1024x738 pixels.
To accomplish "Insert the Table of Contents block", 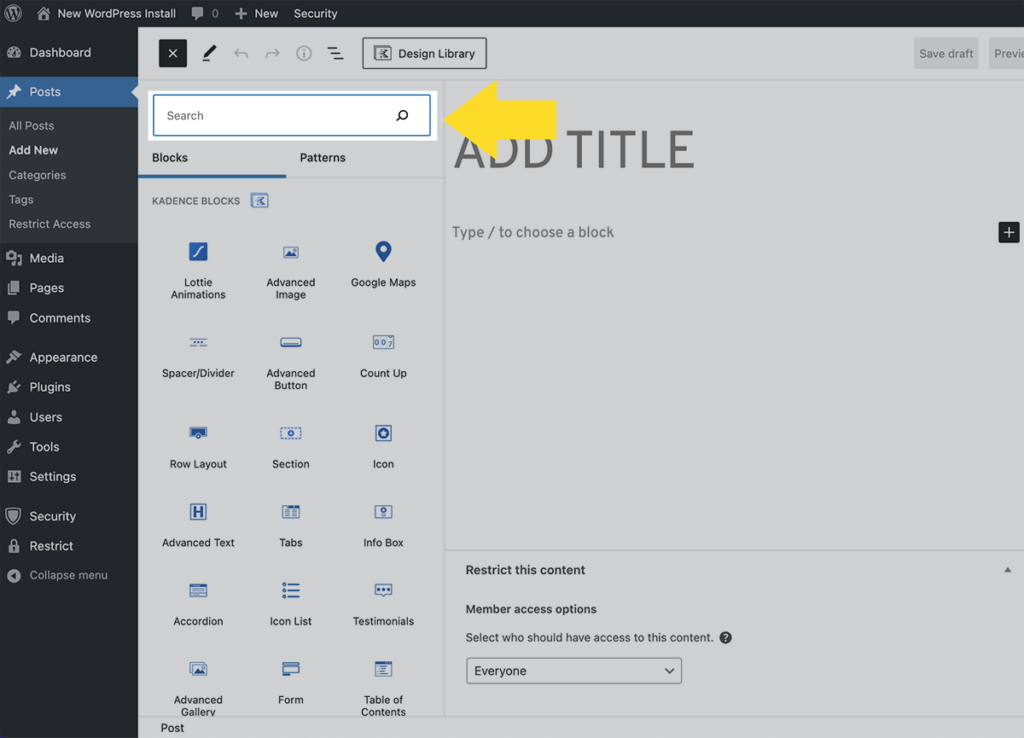I will (x=383, y=686).
